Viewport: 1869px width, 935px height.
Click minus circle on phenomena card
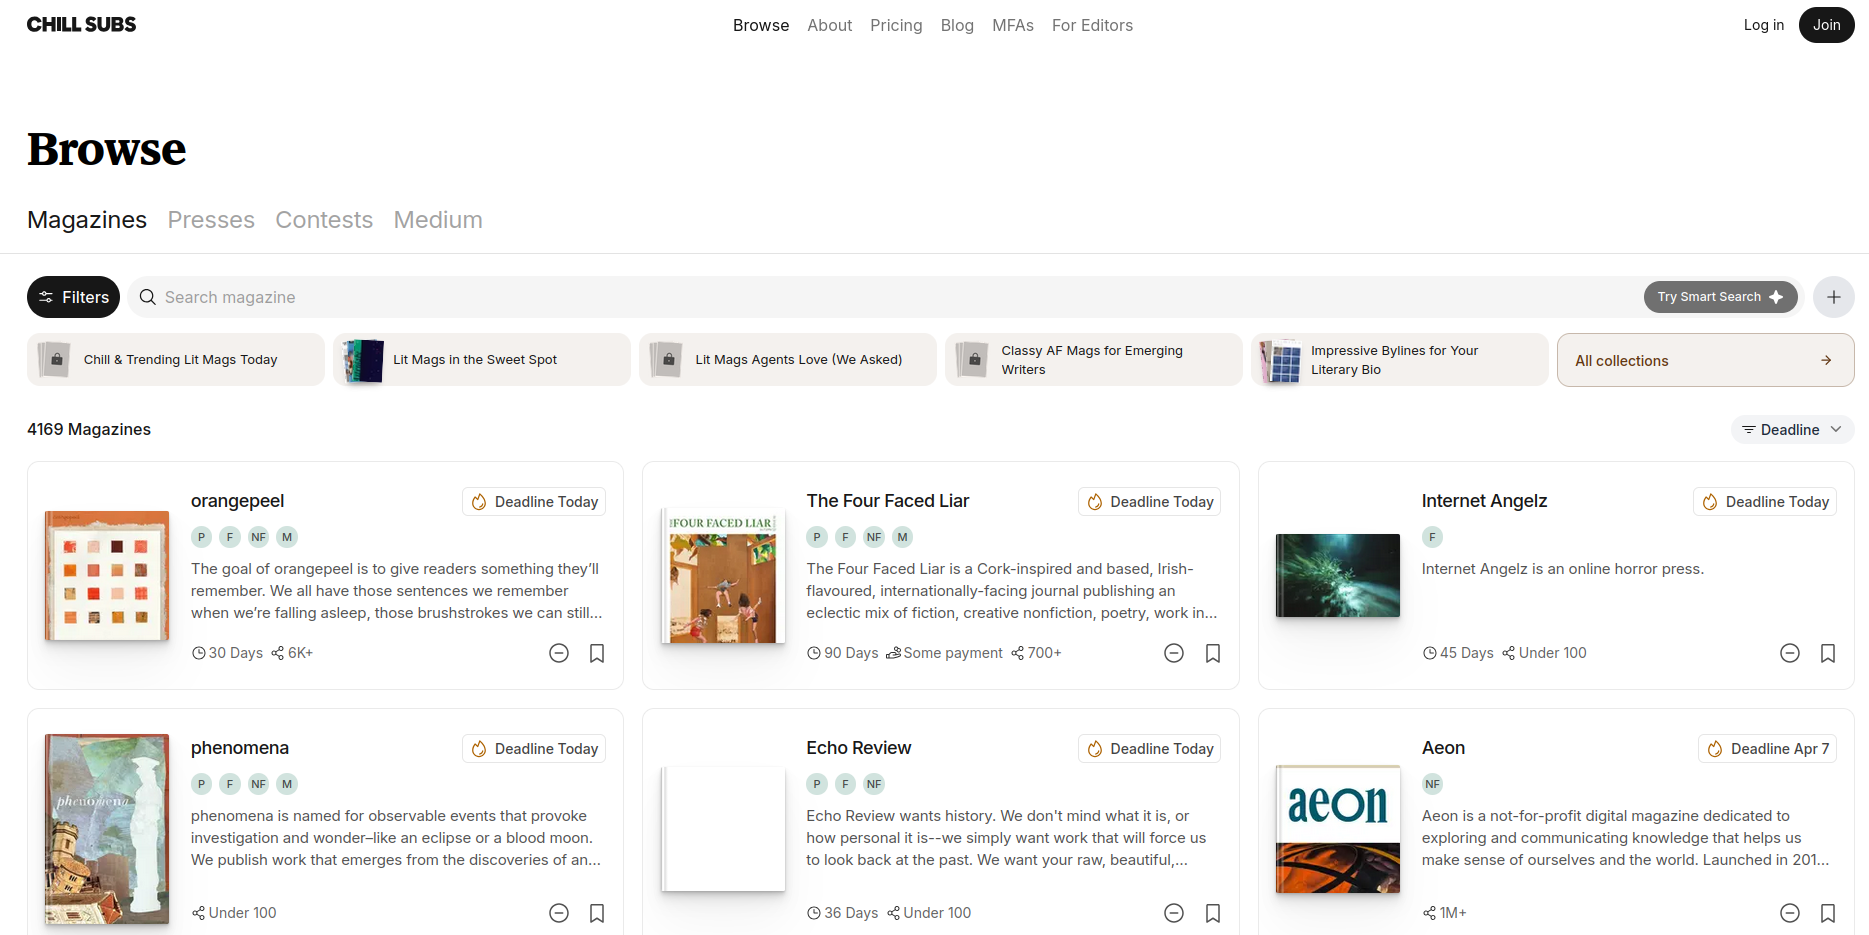pyautogui.click(x=559, y=913)
